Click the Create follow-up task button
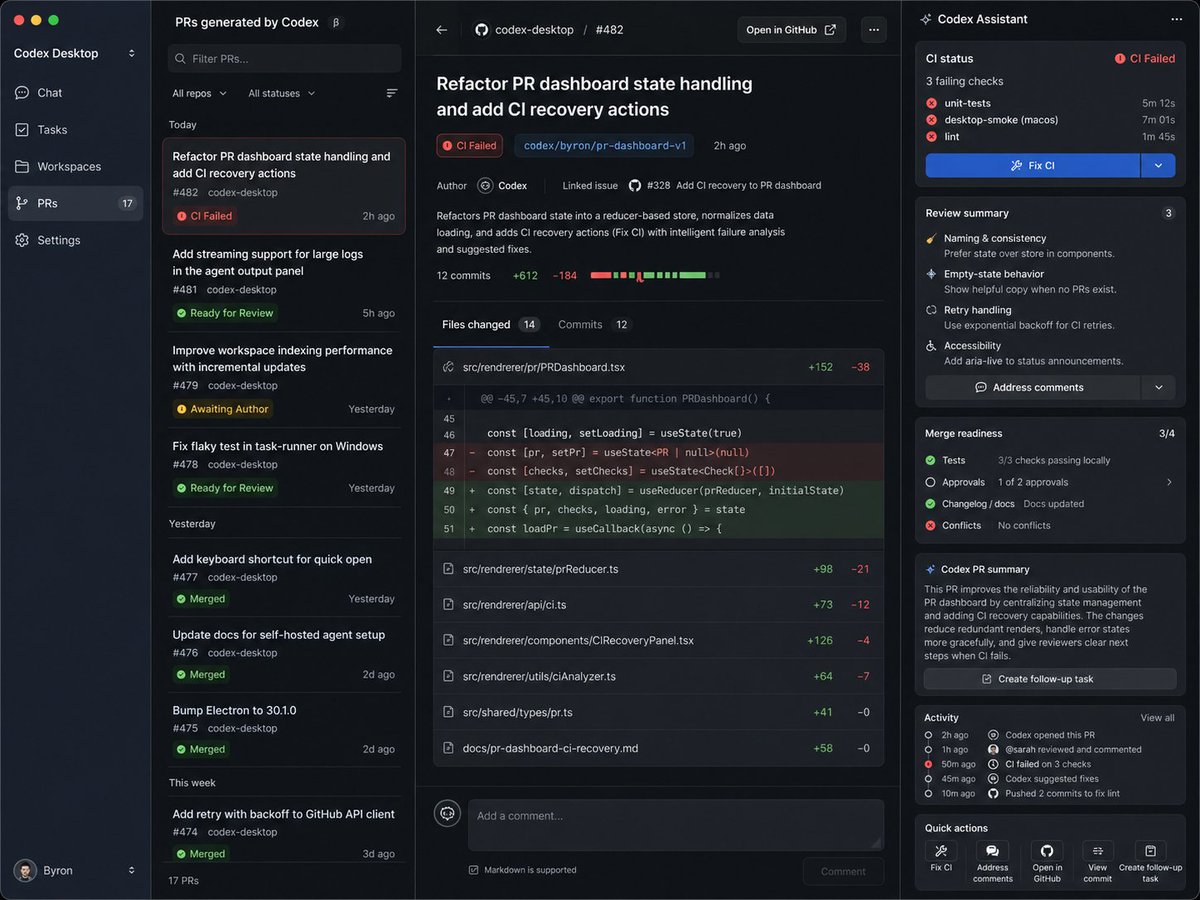The height and width of the screenshot is (900, 1200). tap(1050, 679)
